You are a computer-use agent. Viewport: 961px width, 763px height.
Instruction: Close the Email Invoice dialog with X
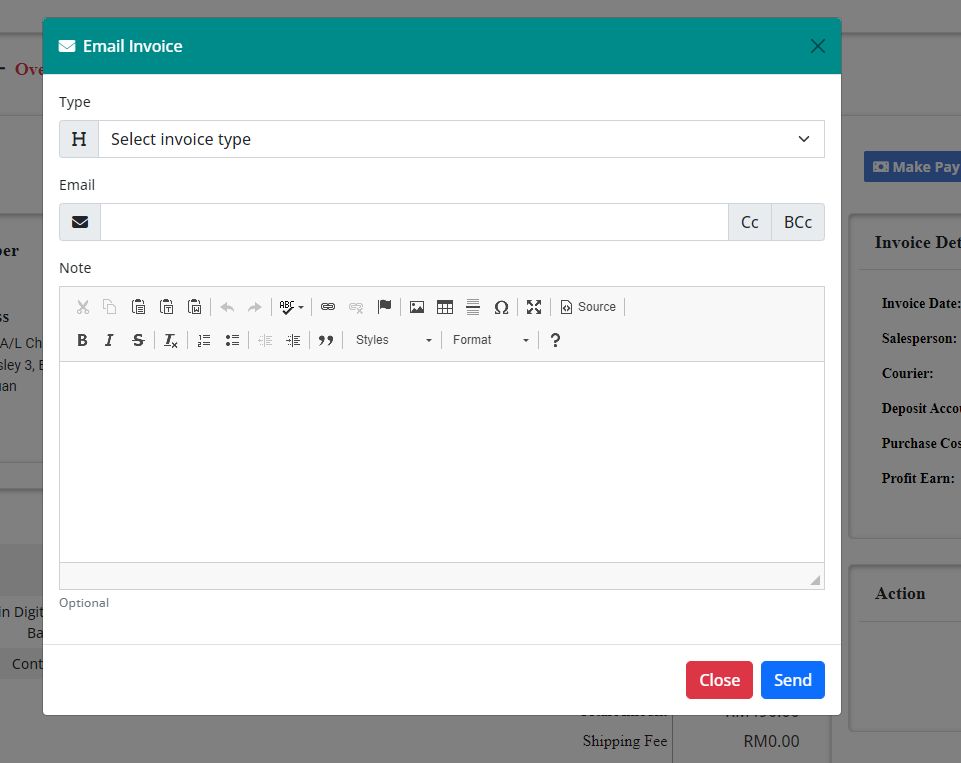(817, 46)
